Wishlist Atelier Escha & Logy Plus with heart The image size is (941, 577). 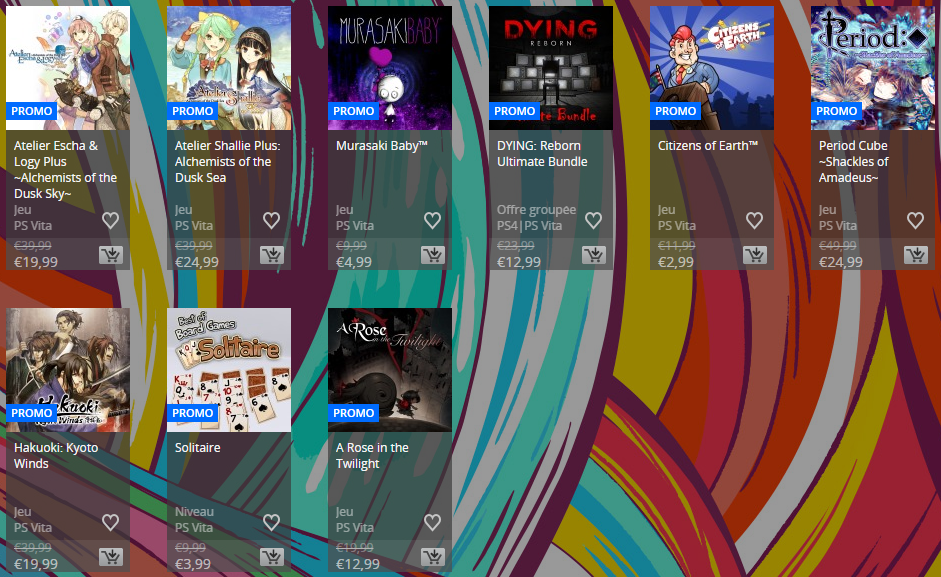110,220
